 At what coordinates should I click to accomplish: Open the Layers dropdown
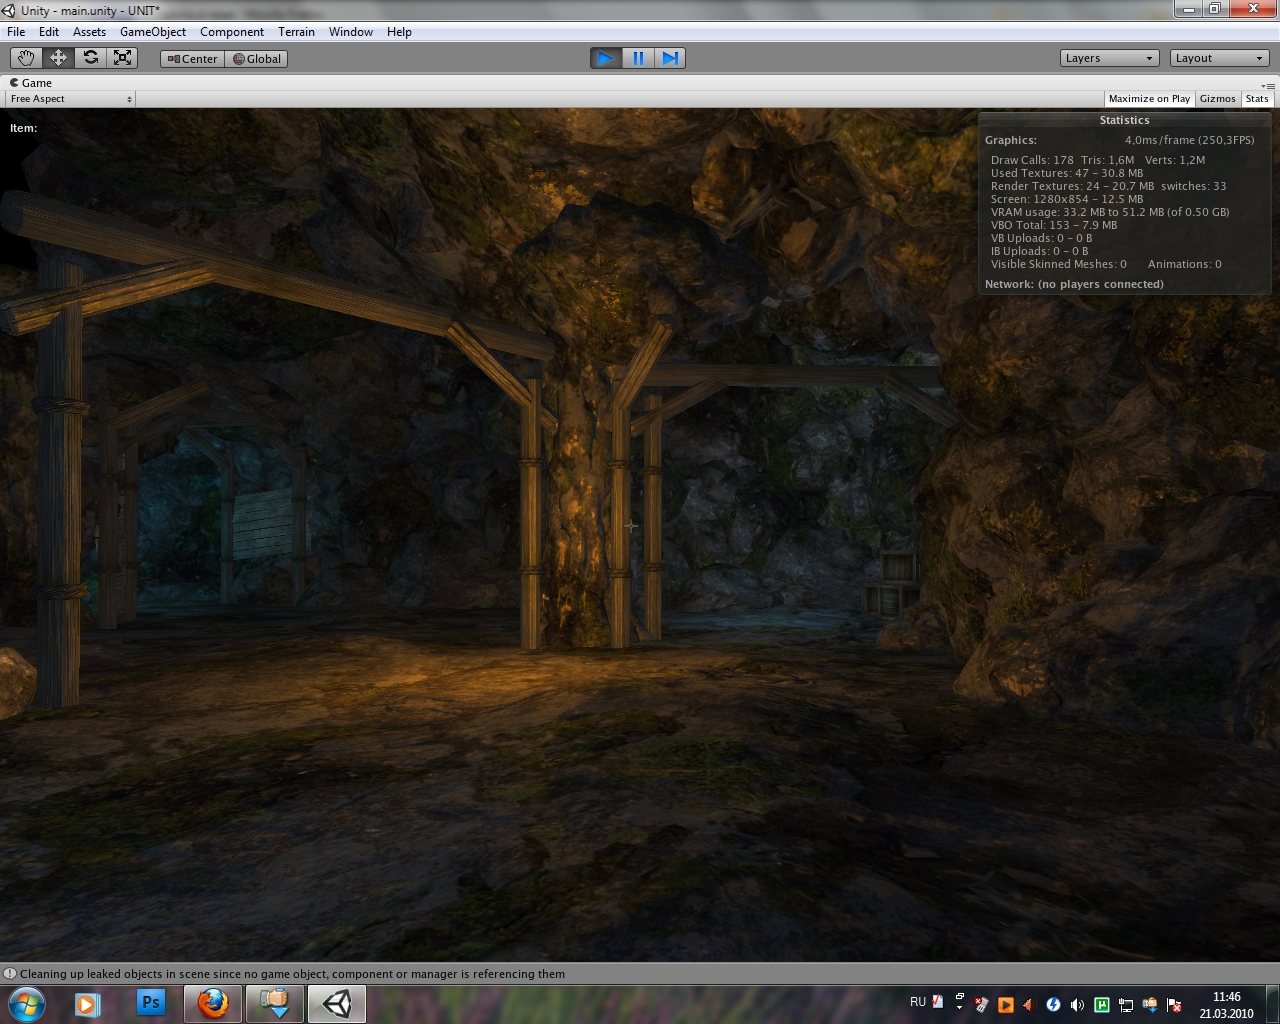pyautogui.click(x=1109, y=58)
